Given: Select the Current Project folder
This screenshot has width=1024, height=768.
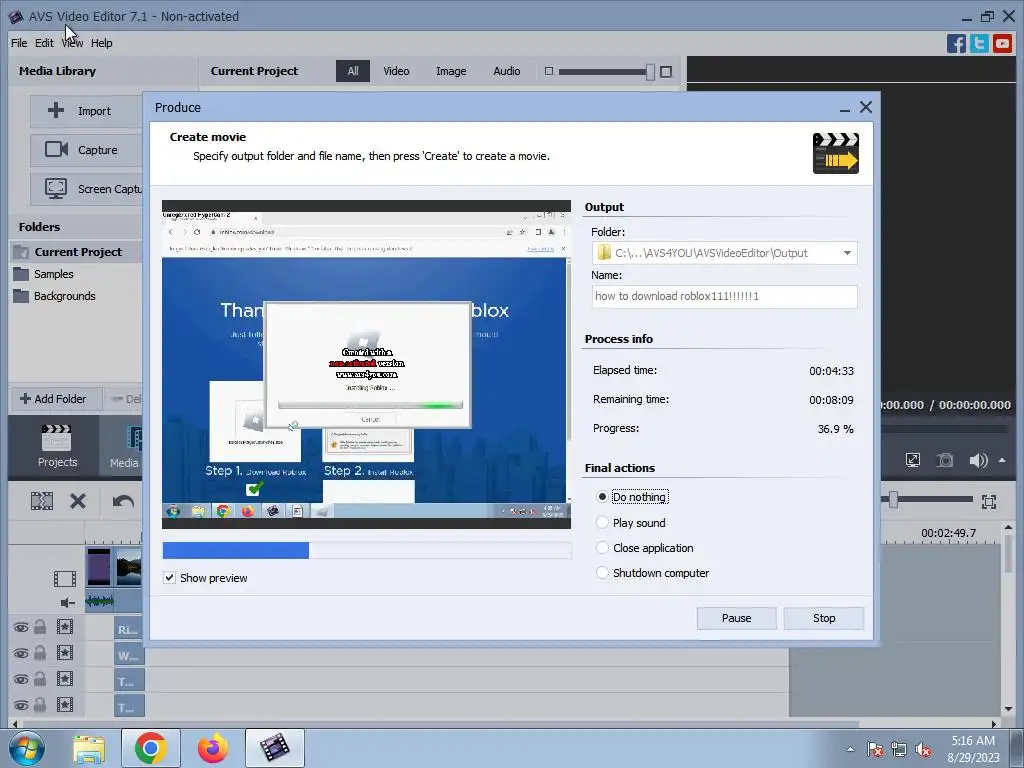Looking at the screenshot, I should coord(76,252).
